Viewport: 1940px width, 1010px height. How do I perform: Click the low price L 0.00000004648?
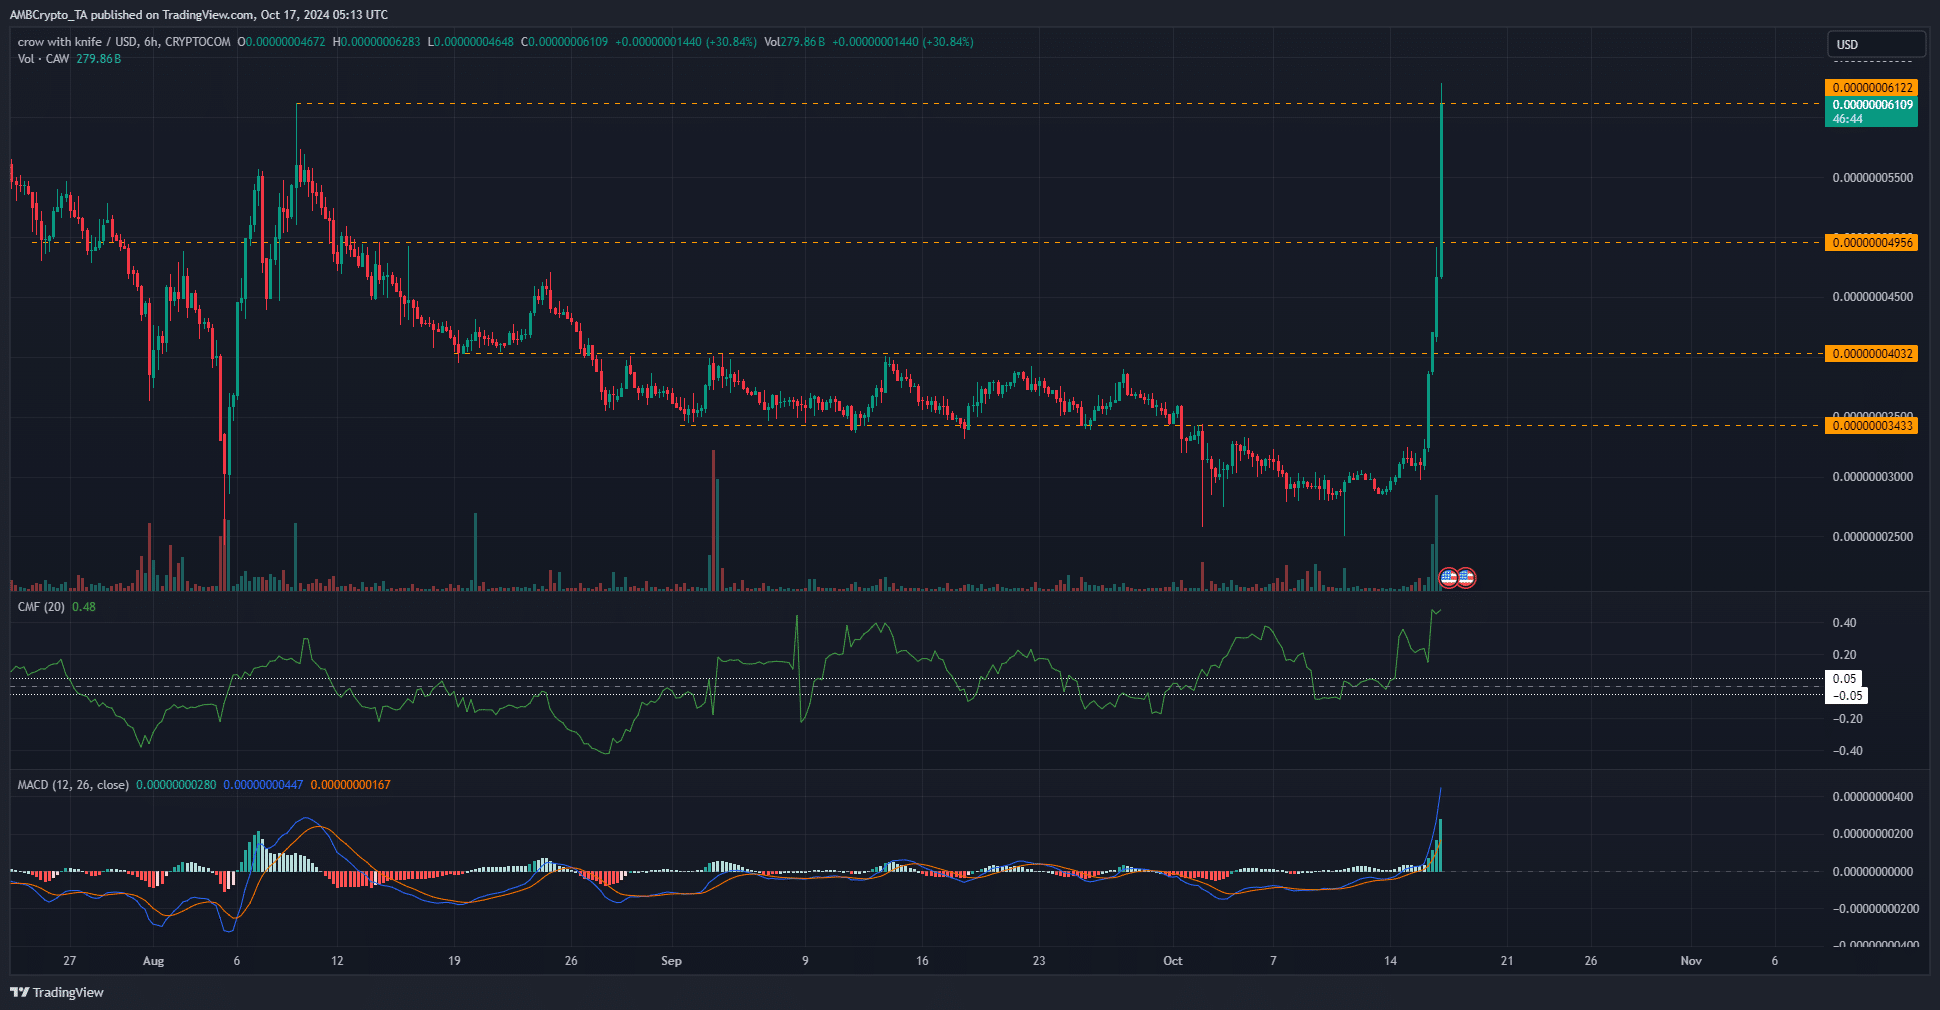(470, 42)
